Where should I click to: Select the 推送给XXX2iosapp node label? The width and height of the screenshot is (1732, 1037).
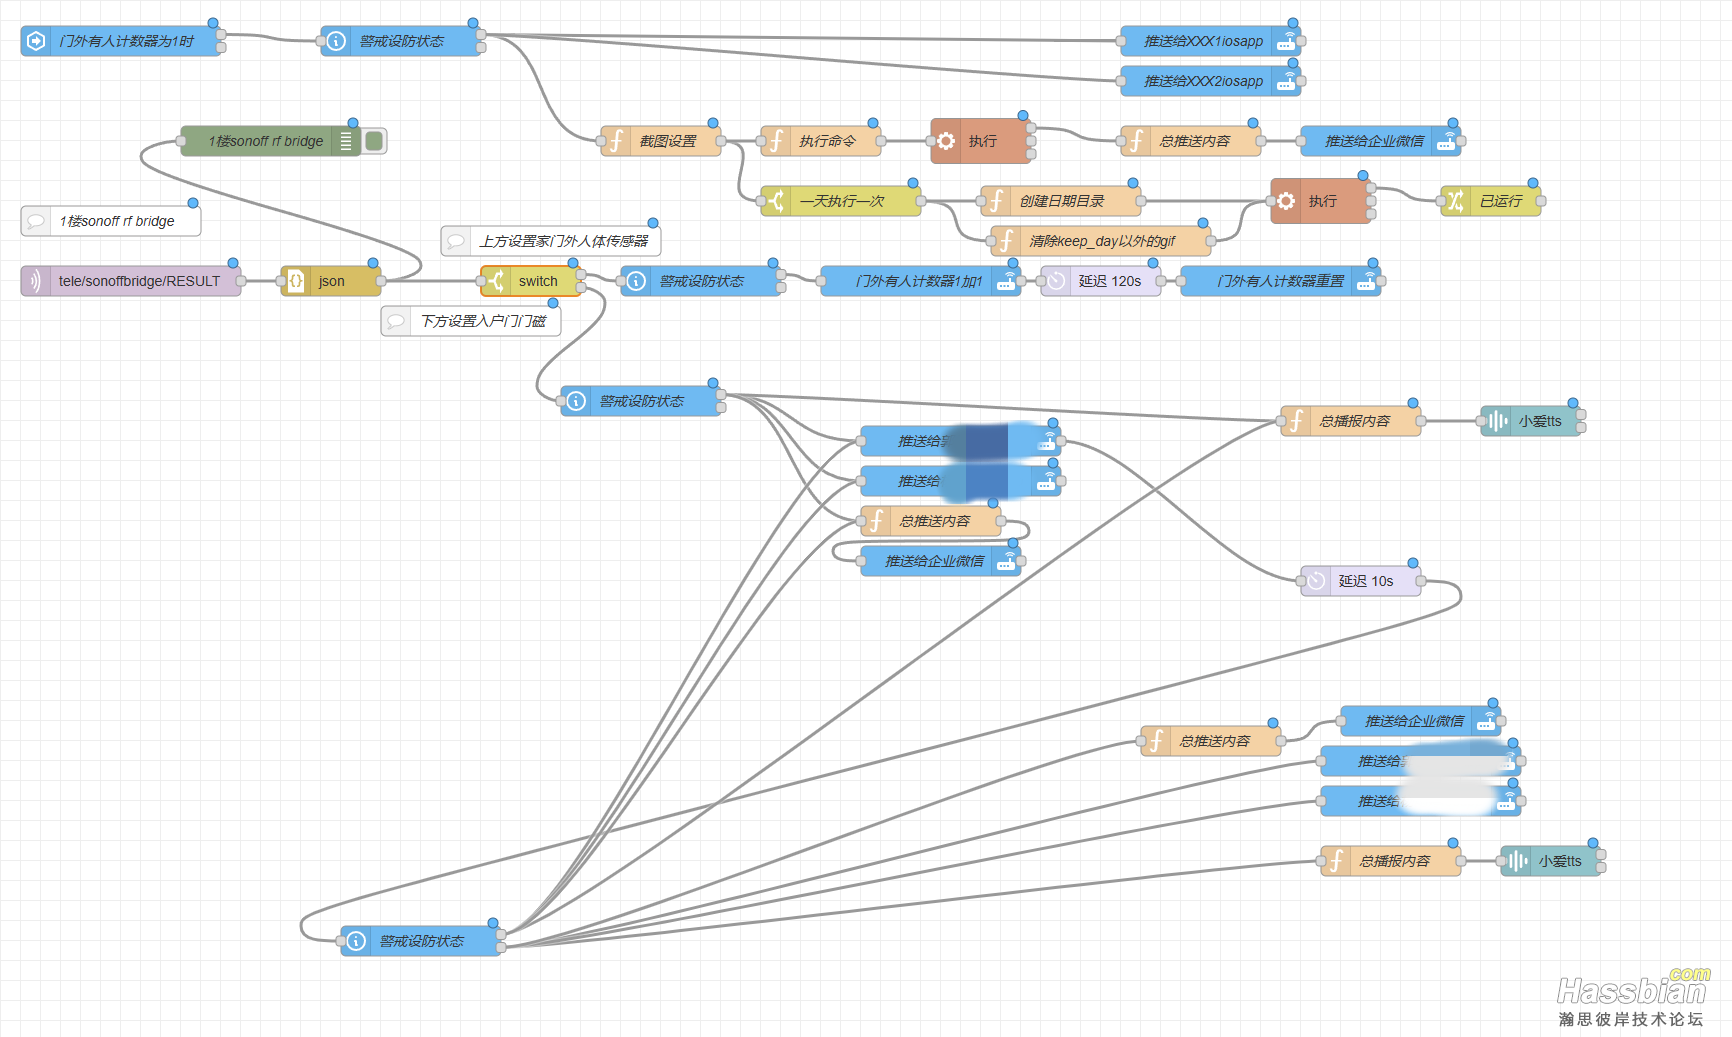[x=1203, y=81]
